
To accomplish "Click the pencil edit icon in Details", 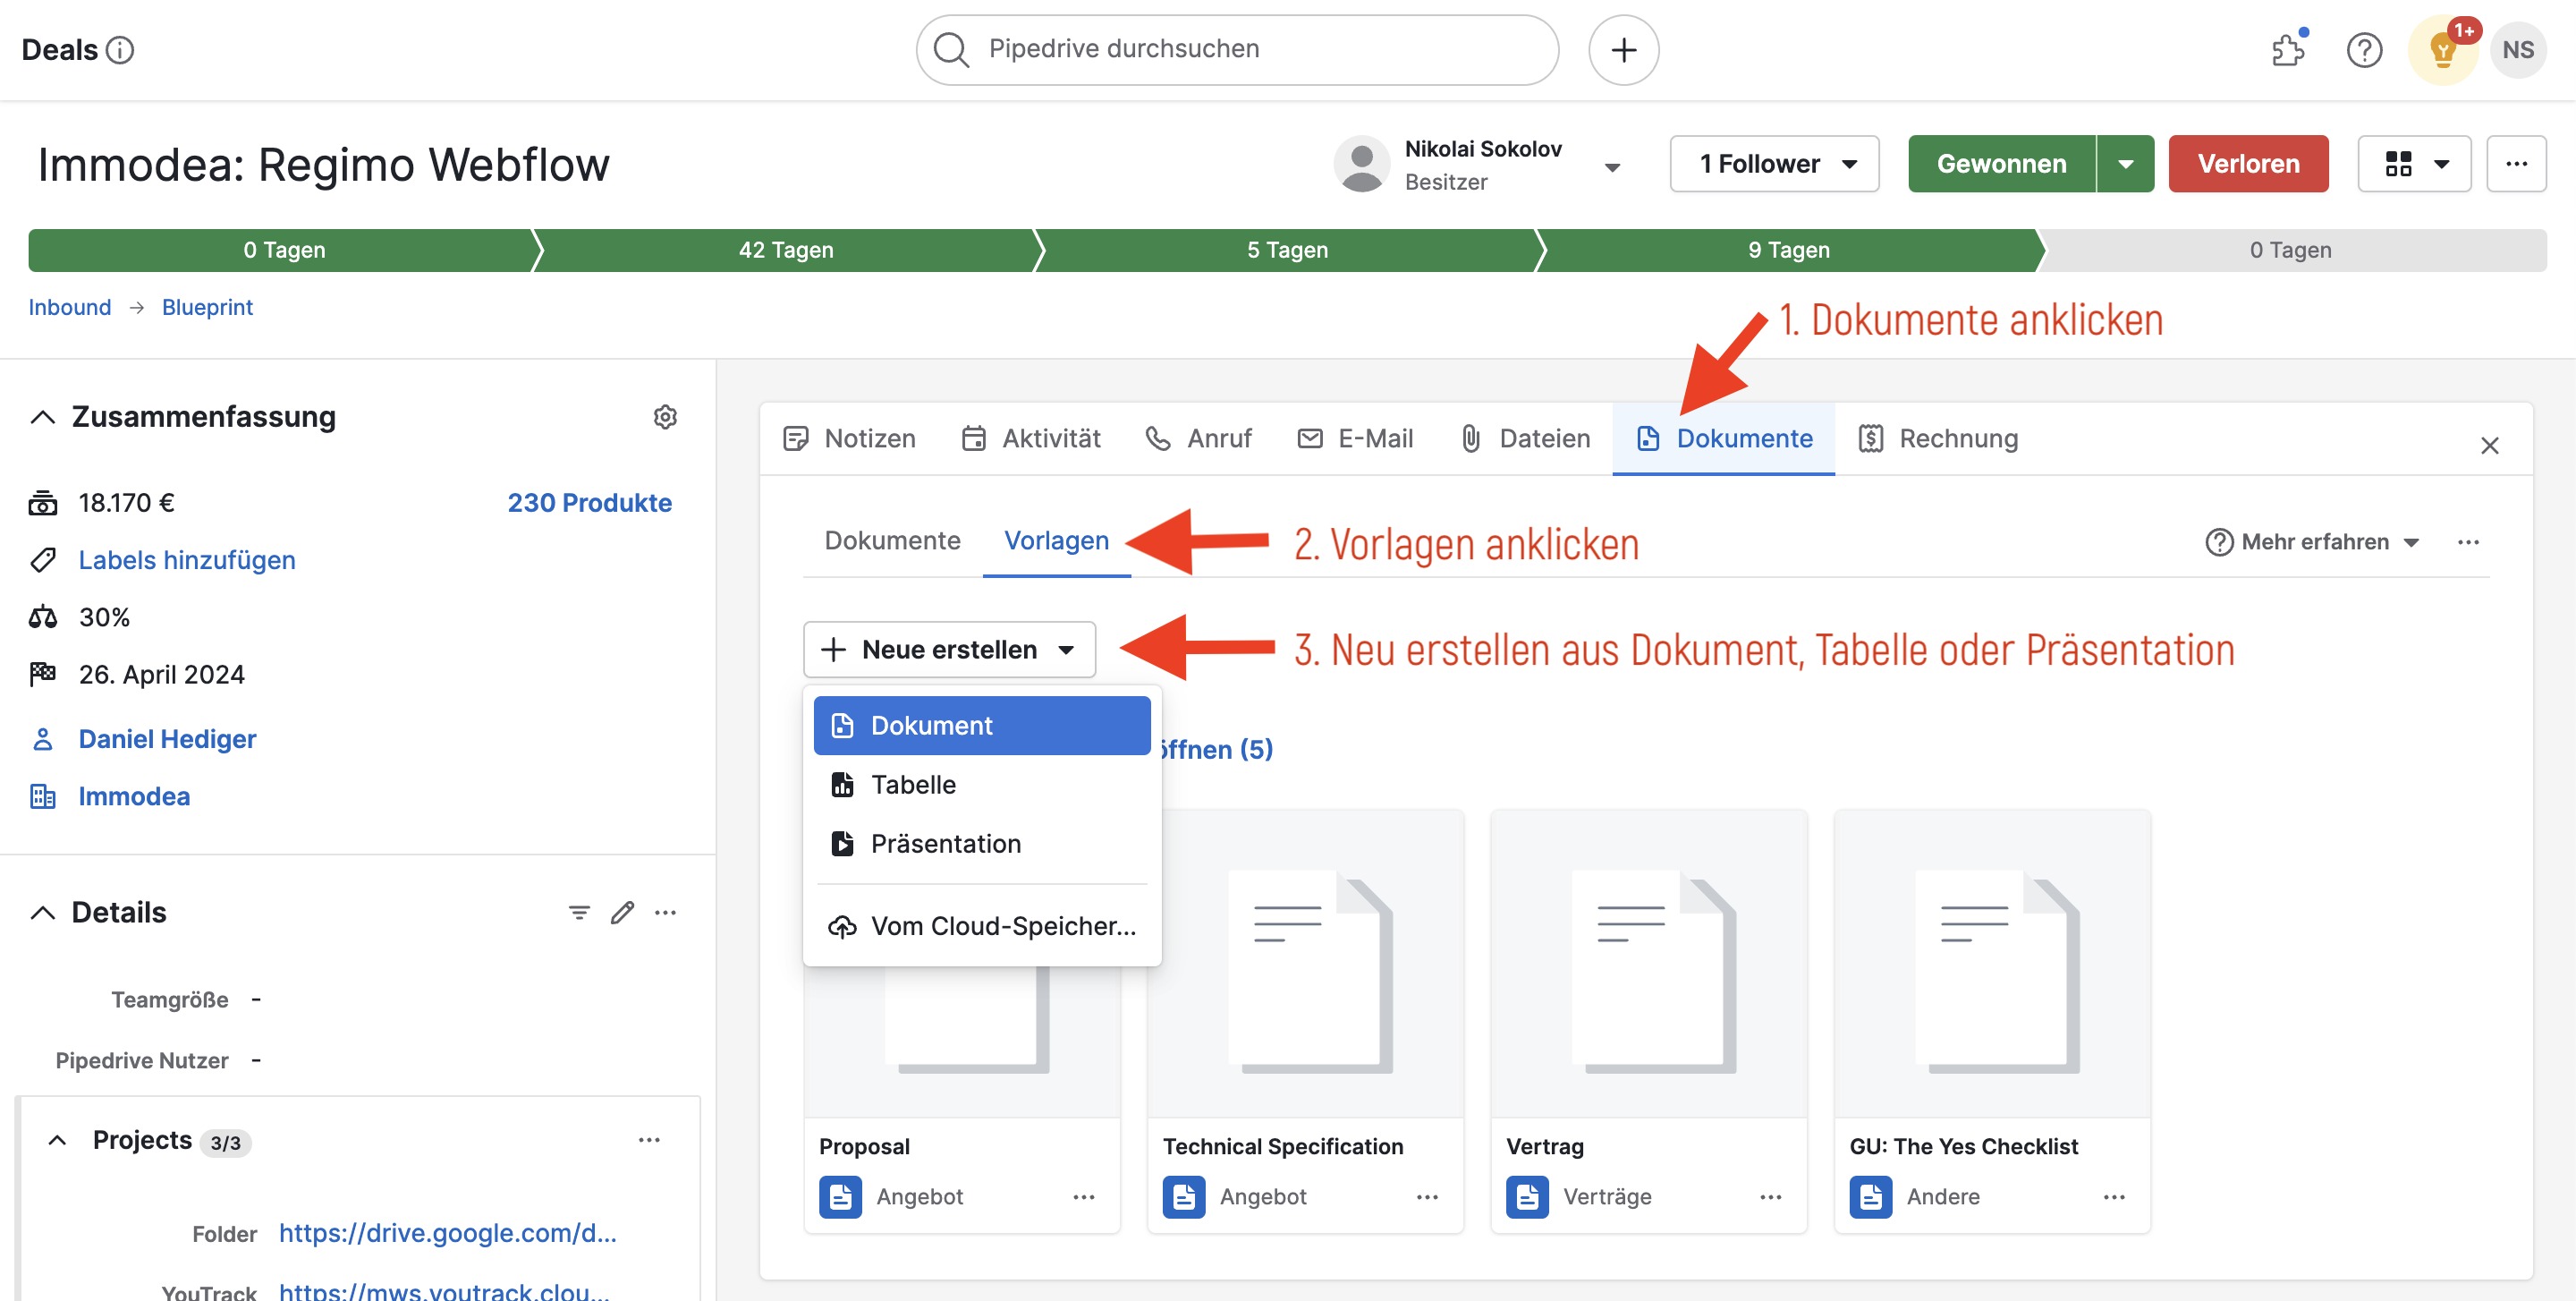I will [622, 912].
